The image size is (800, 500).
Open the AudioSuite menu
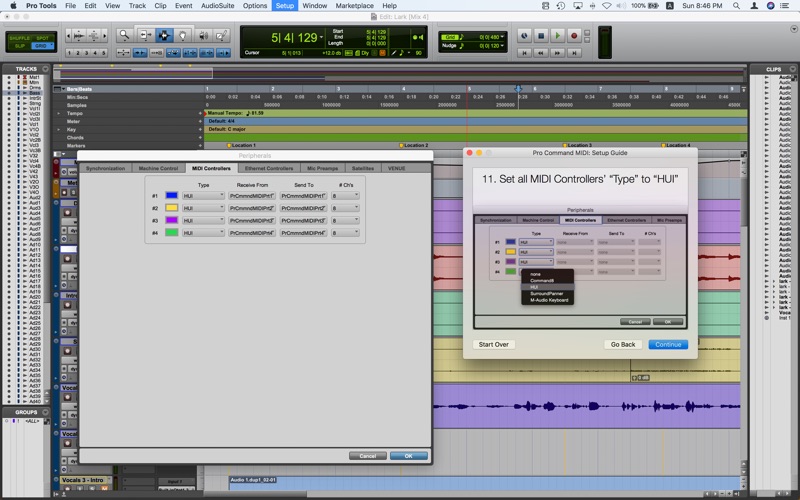217,6
